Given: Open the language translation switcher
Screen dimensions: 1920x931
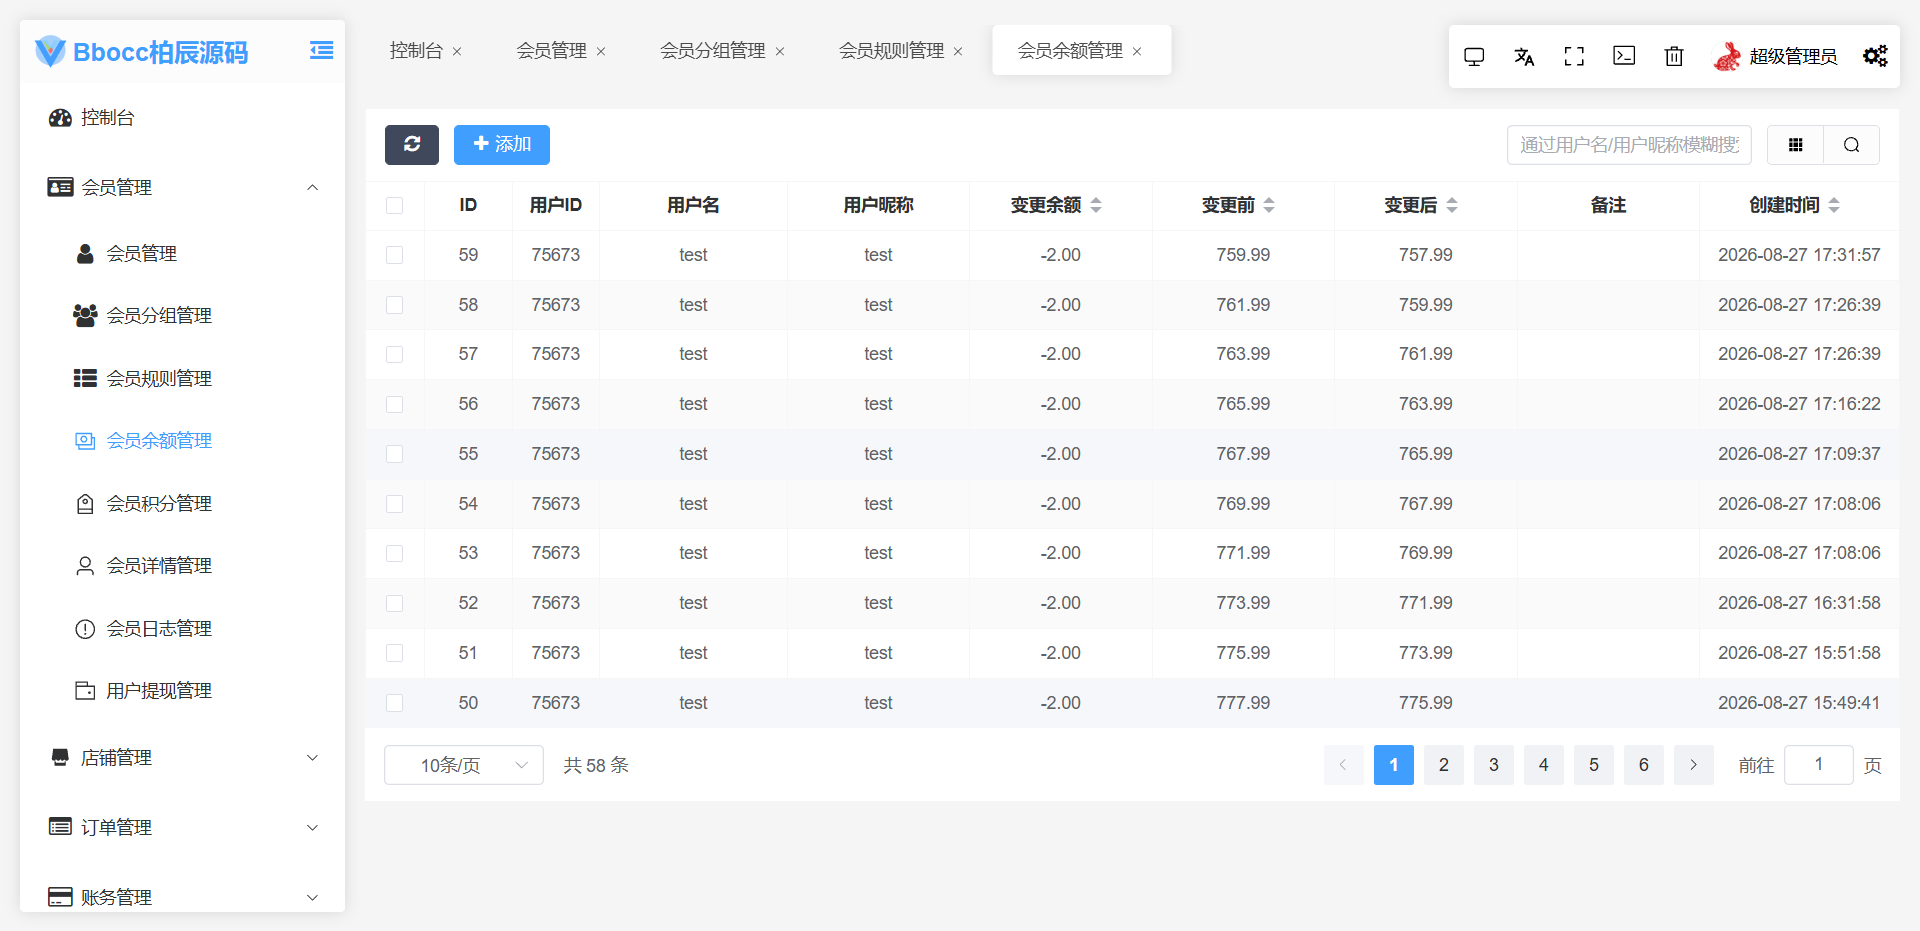Looking at the screenshot, I should (x=1524, y=56).
